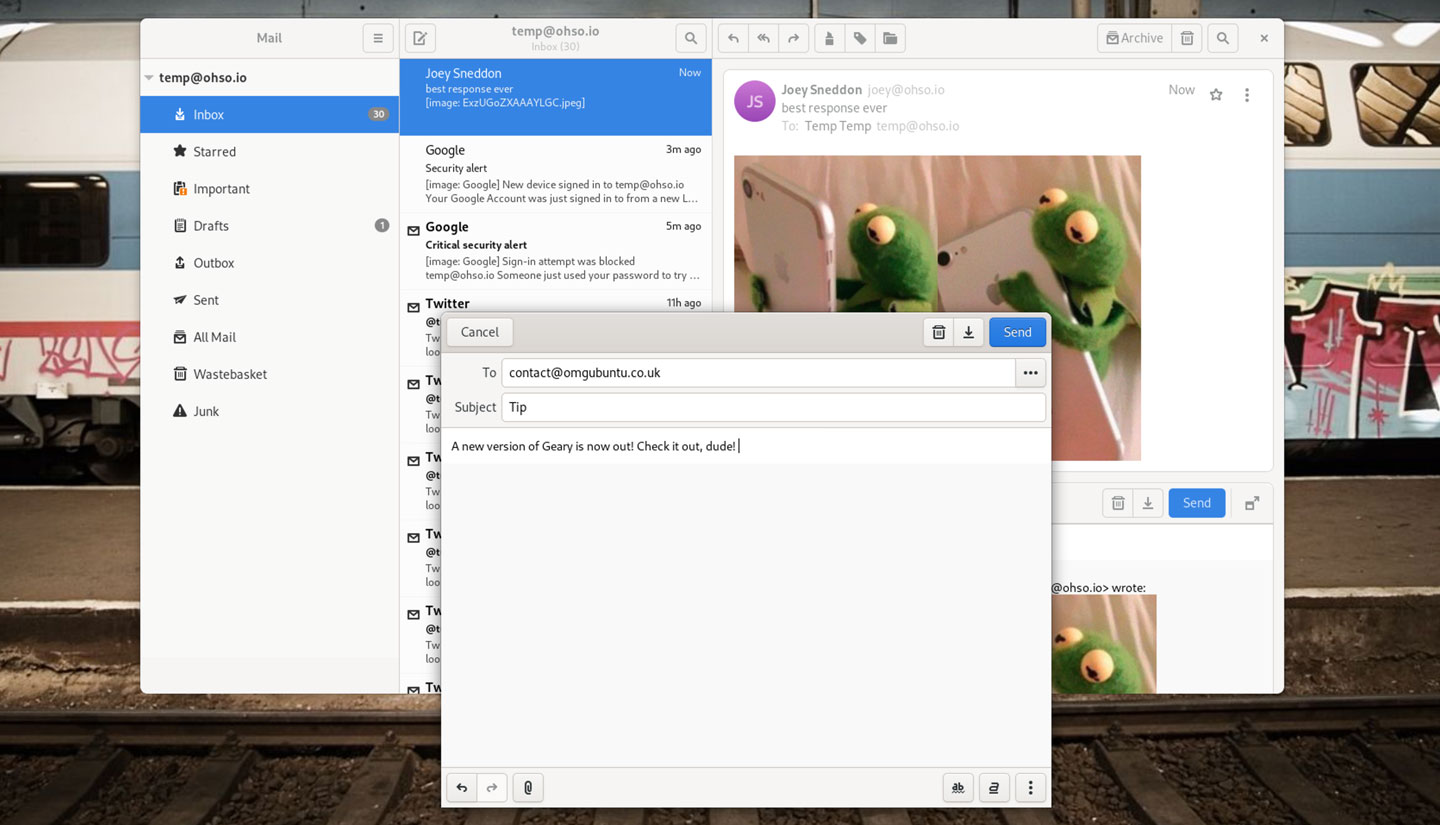The width and height of the screenshot is (1440, 825).
Task: Click the trash icon beside Archive
Action: click(1187, 38)
